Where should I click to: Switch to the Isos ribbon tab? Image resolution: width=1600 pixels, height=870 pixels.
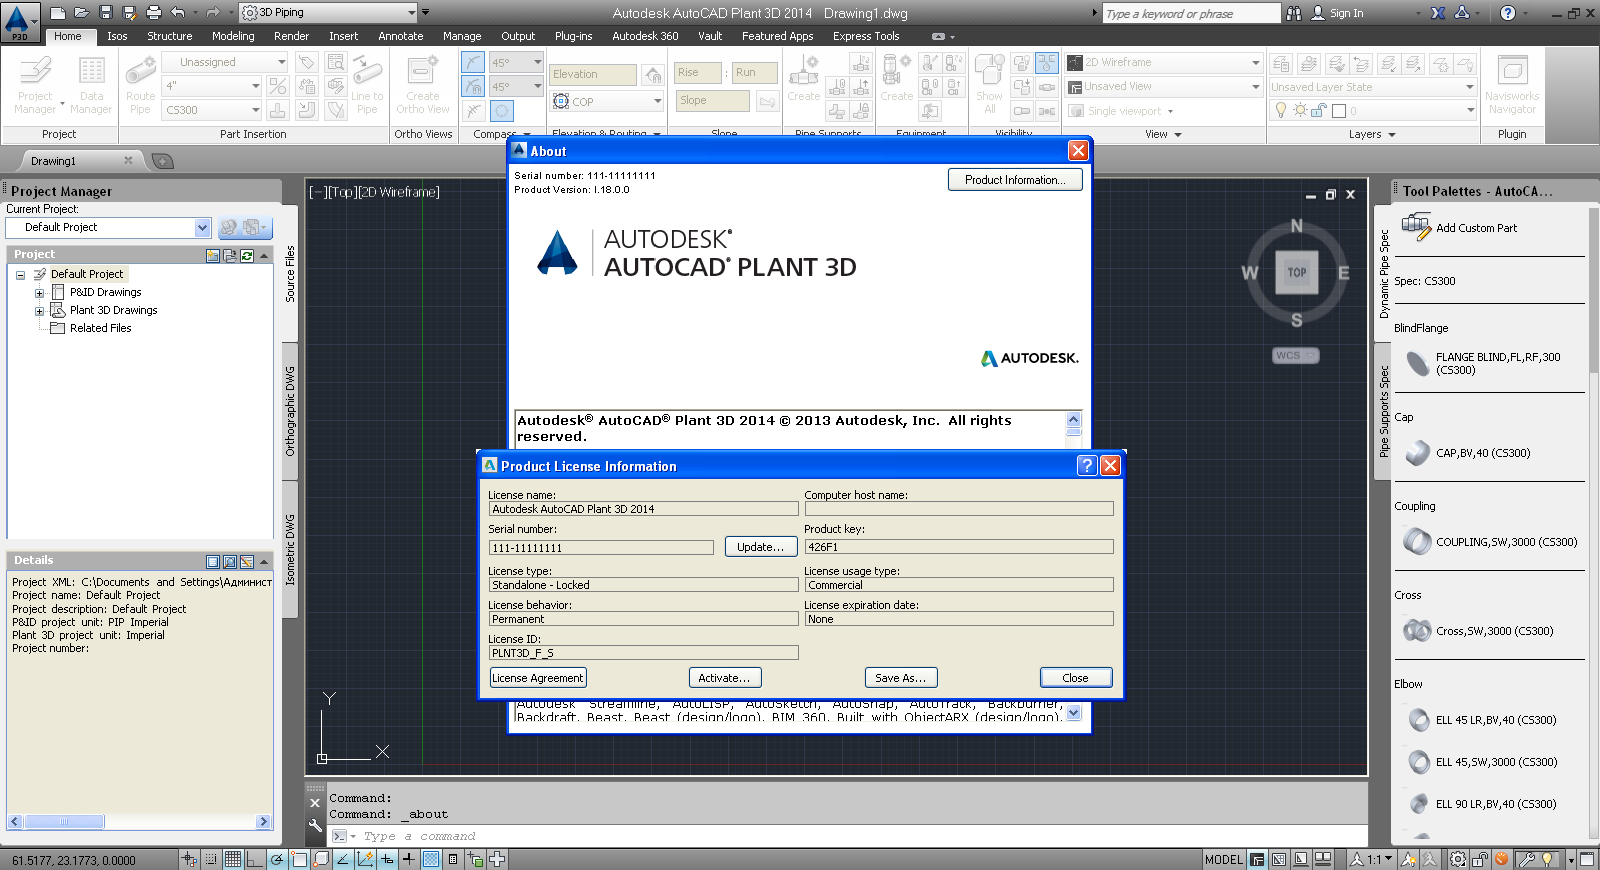[118, 36]
